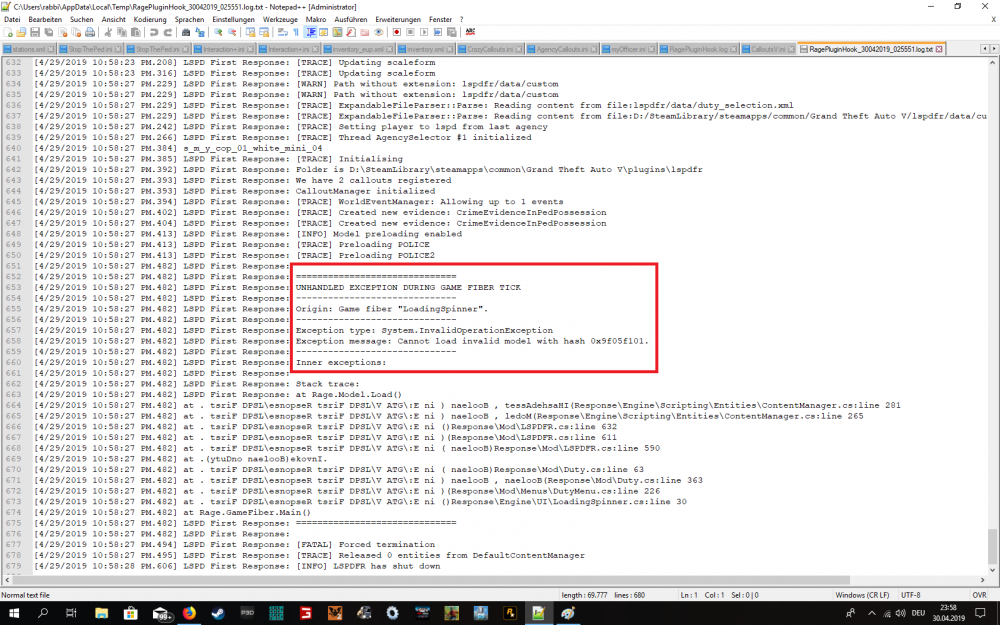Screen dimensions: 1000x625
Task: Switch to the myOfficer.ini tab
Action: pos(628,49)
